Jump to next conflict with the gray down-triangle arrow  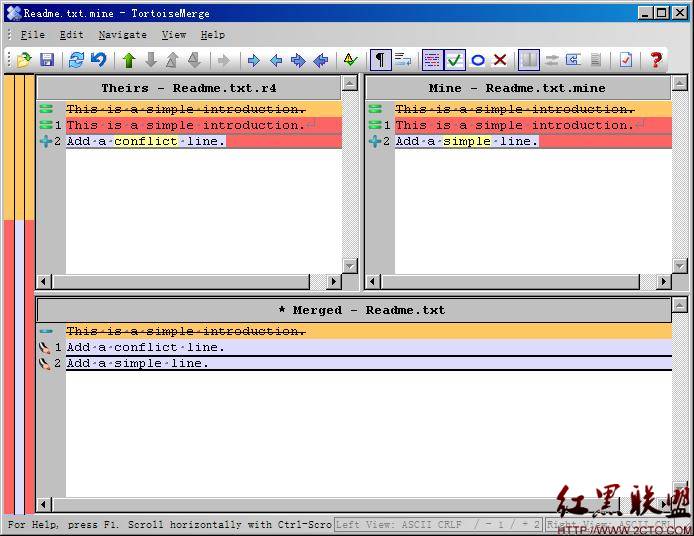194,60
